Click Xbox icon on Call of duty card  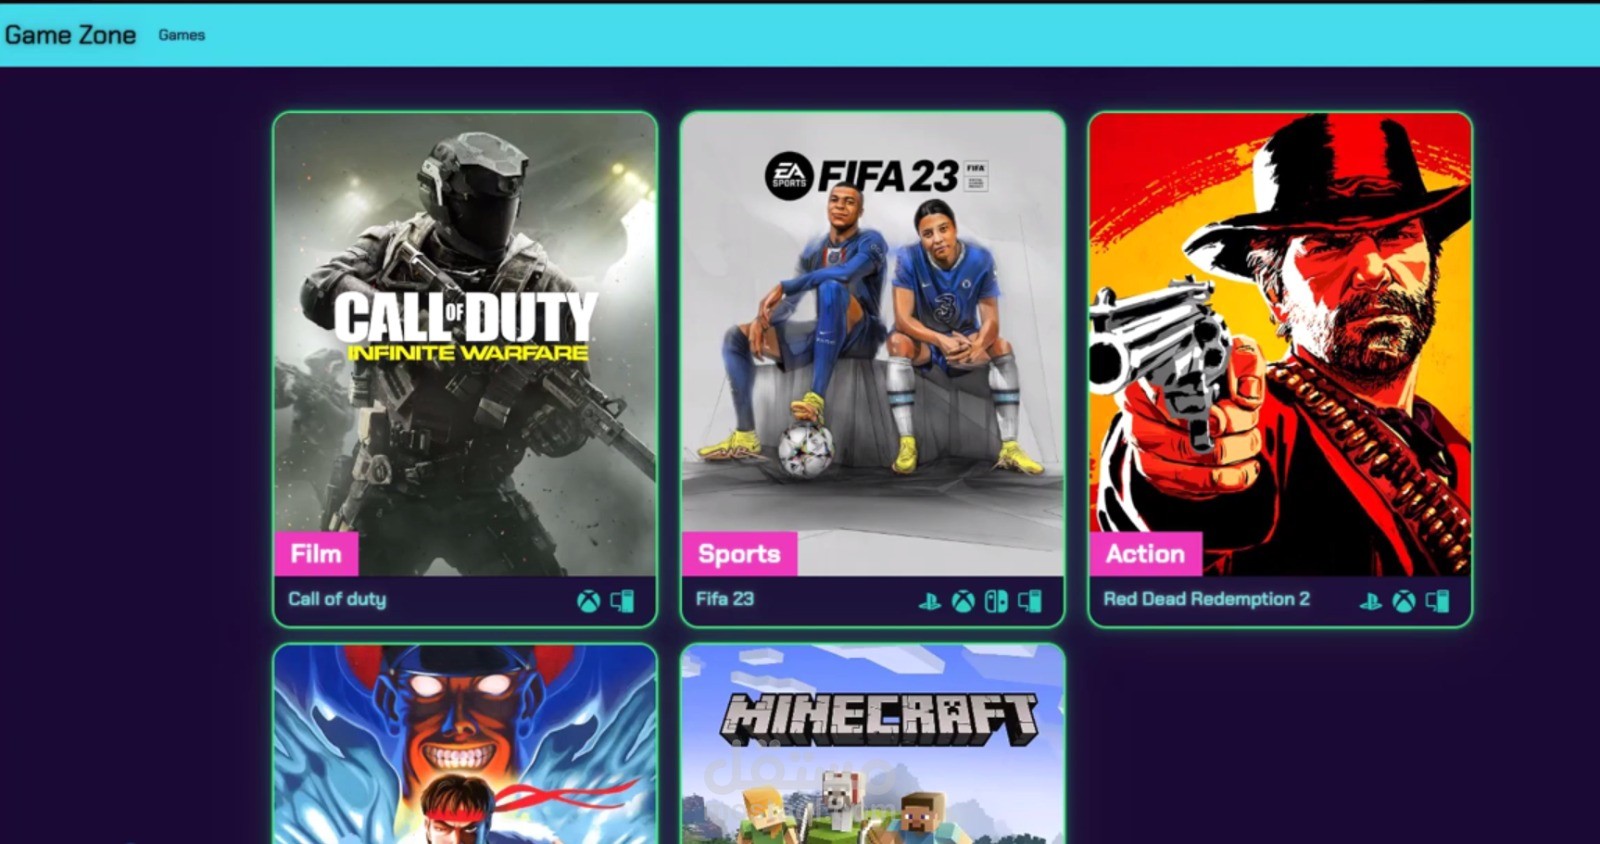coord(589,601)
